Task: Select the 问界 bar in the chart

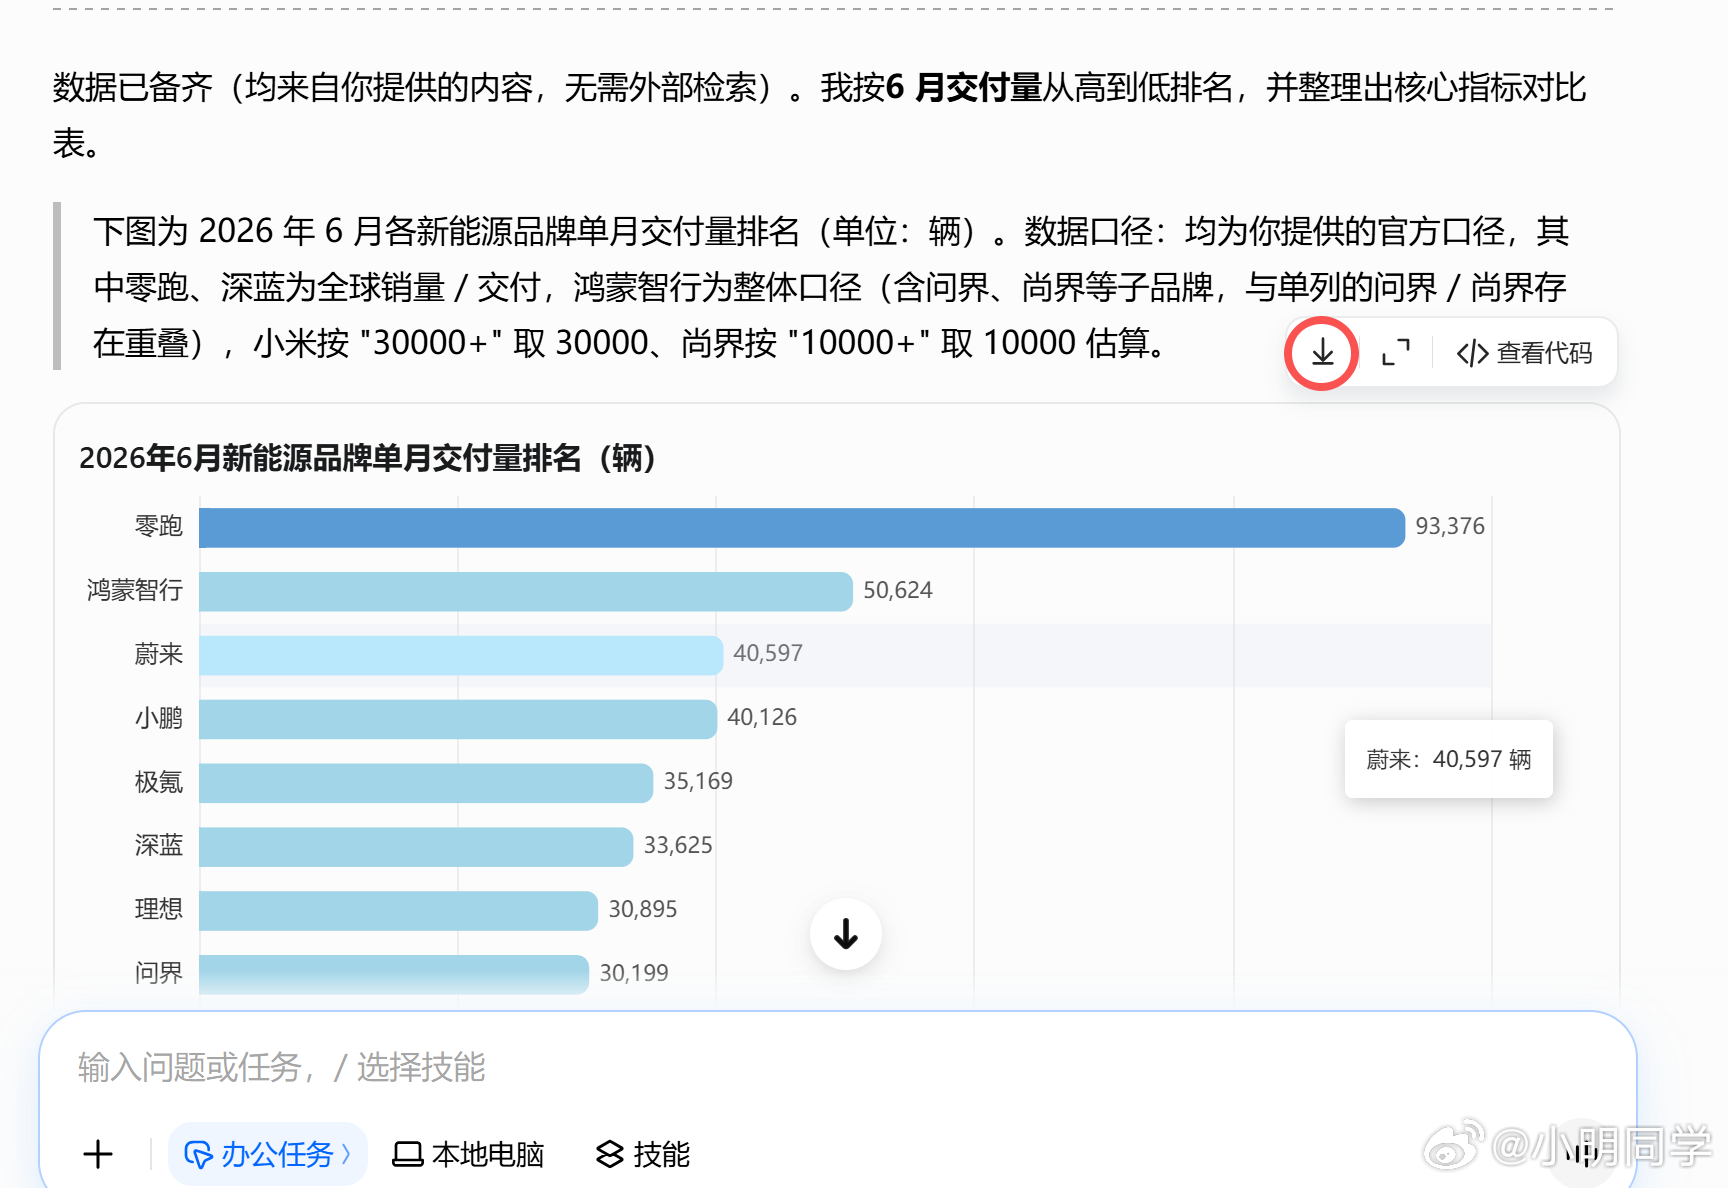Action: pyautogui.click(x=394, y=974)
